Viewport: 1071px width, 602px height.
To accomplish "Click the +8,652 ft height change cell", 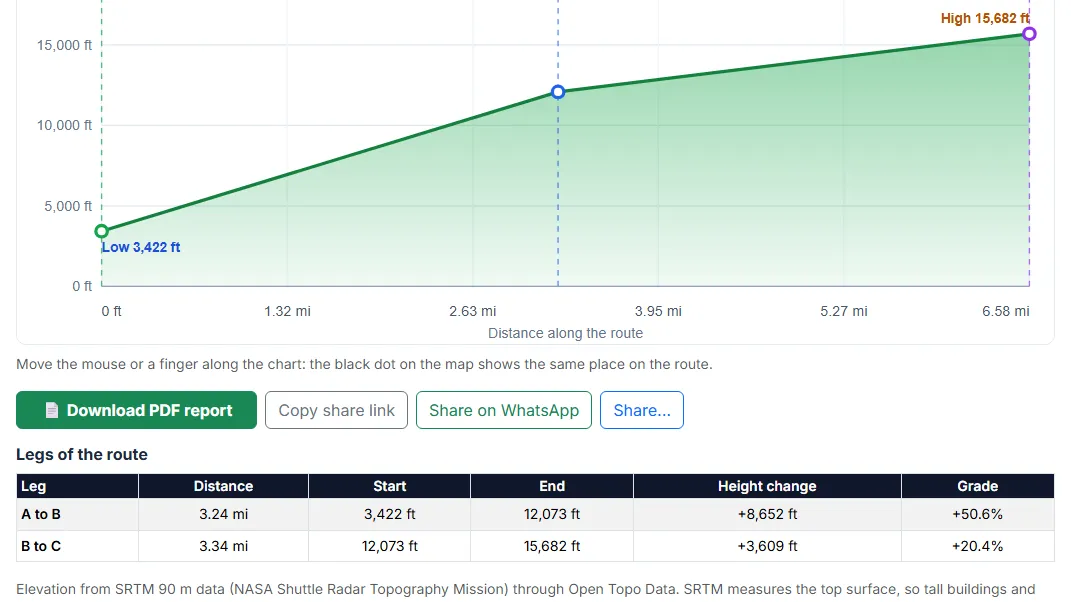I will click(x=767, y=514).
